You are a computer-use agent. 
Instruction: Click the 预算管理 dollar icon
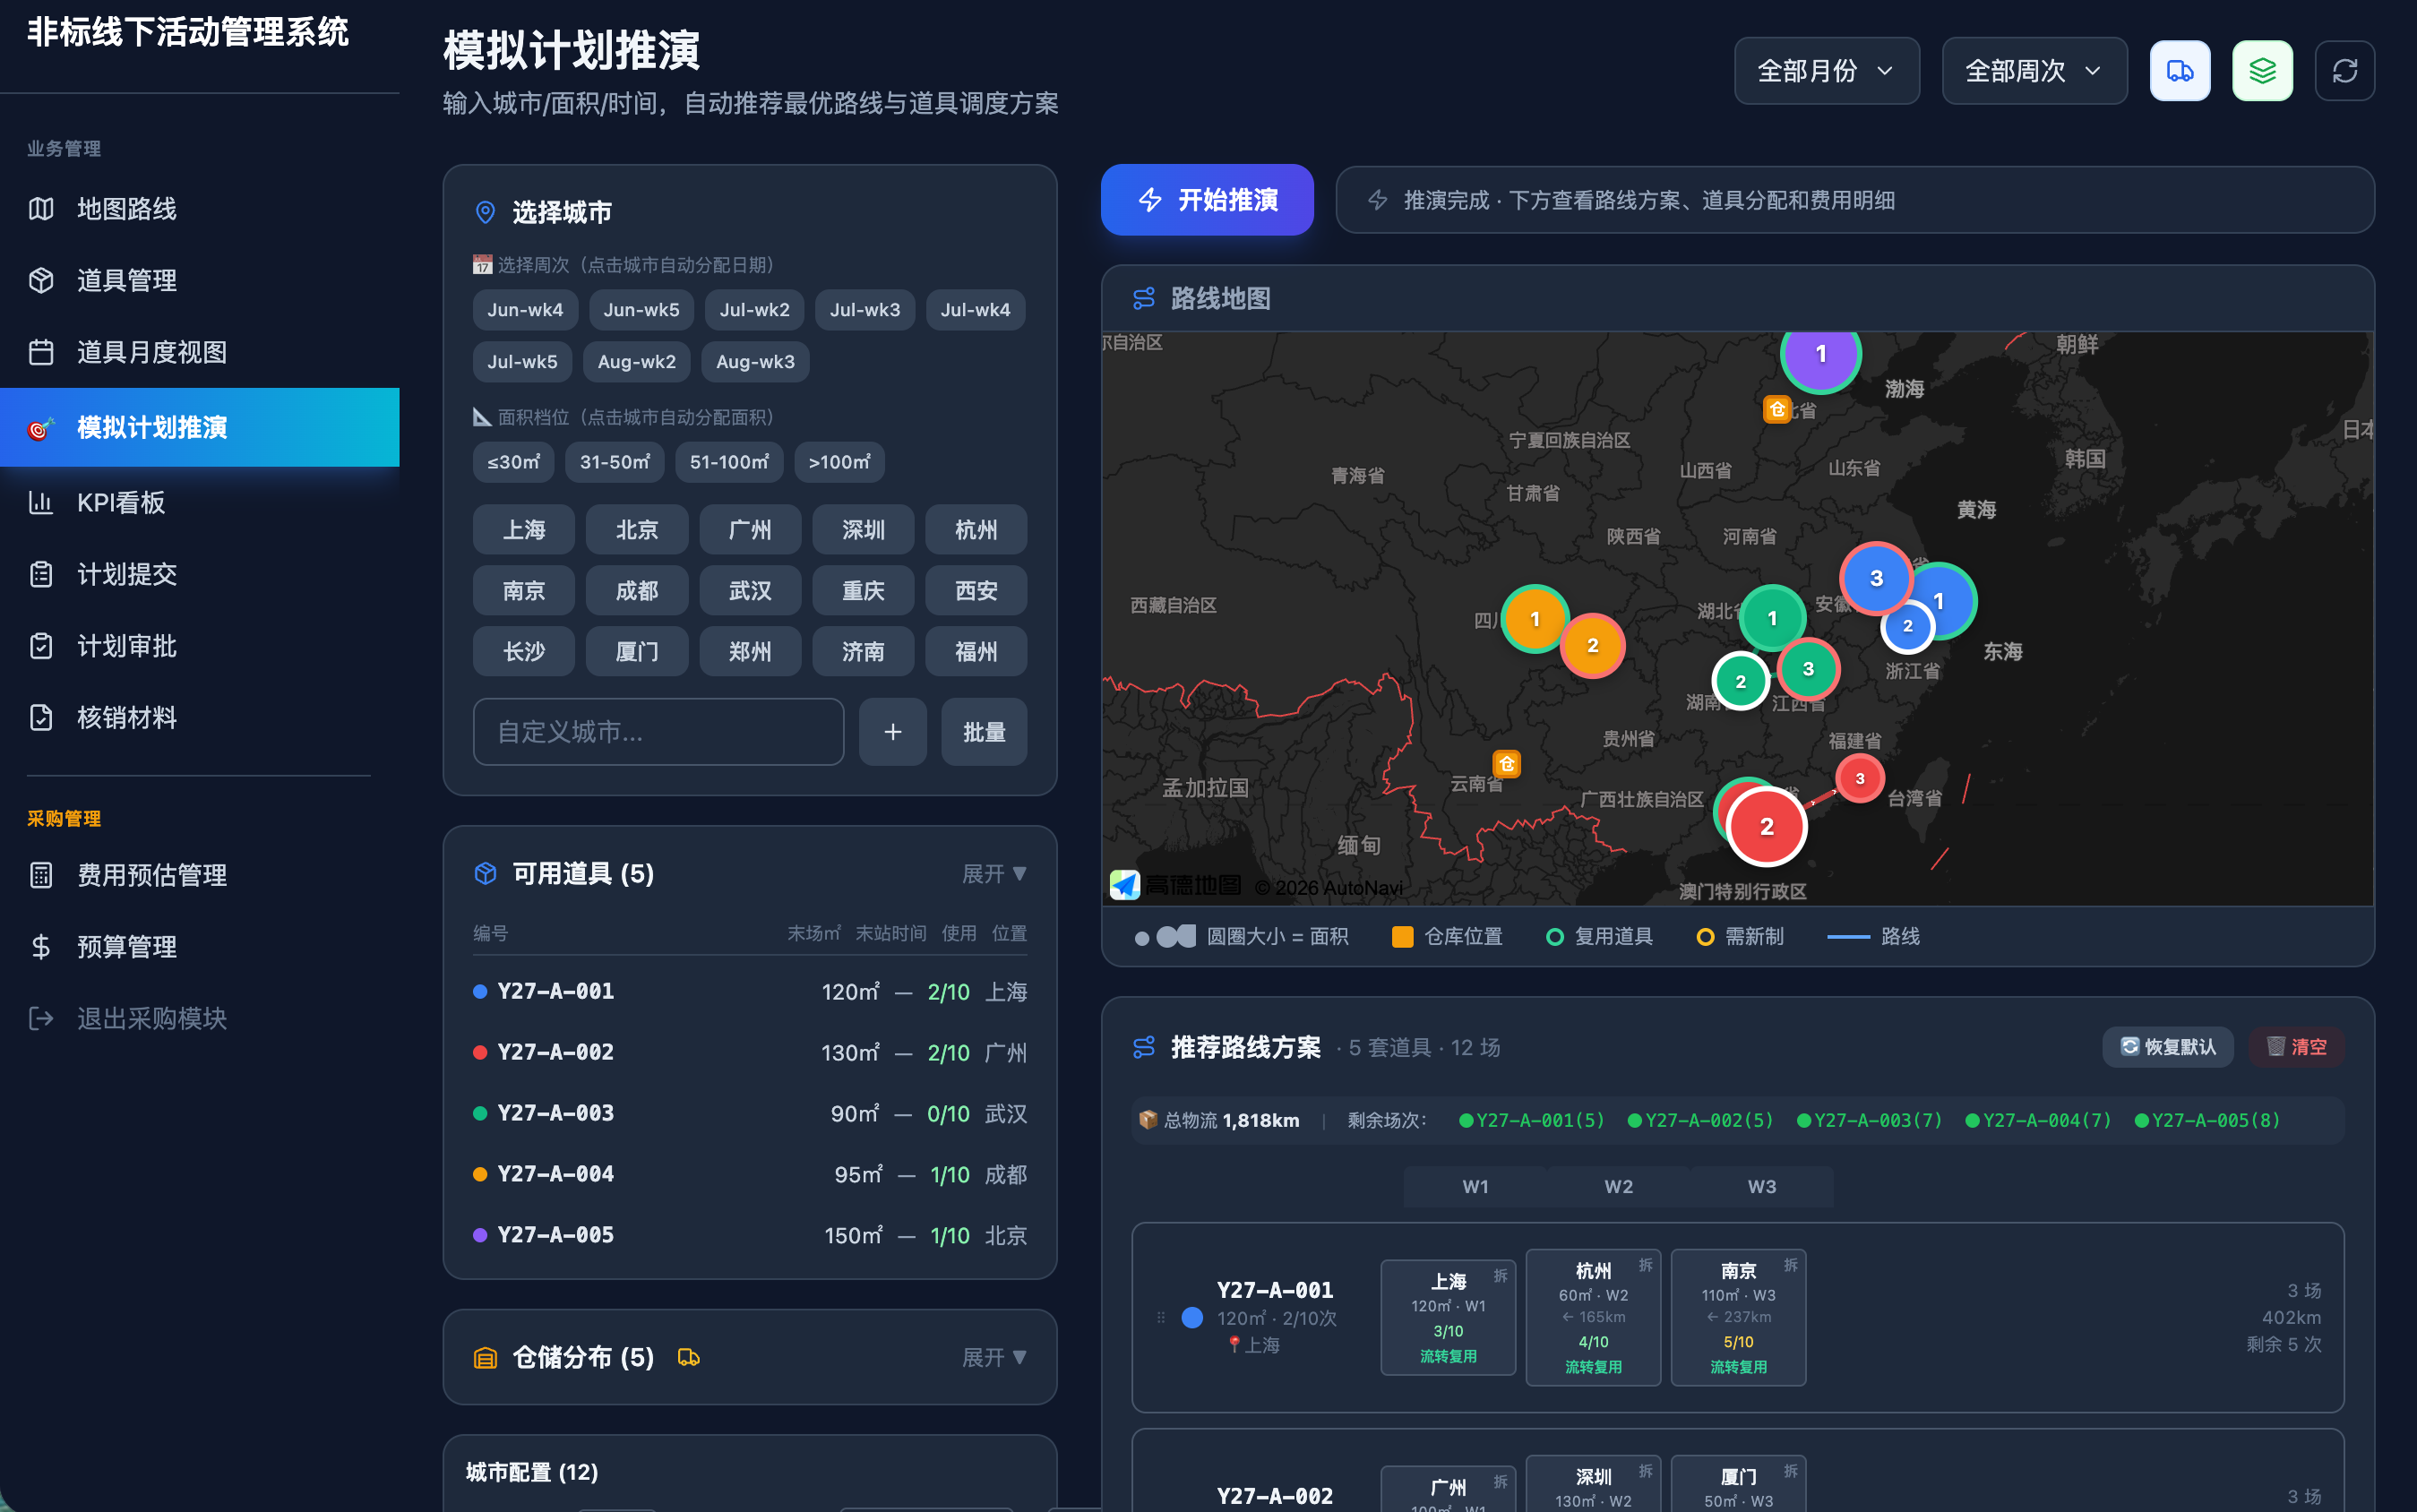41,946
